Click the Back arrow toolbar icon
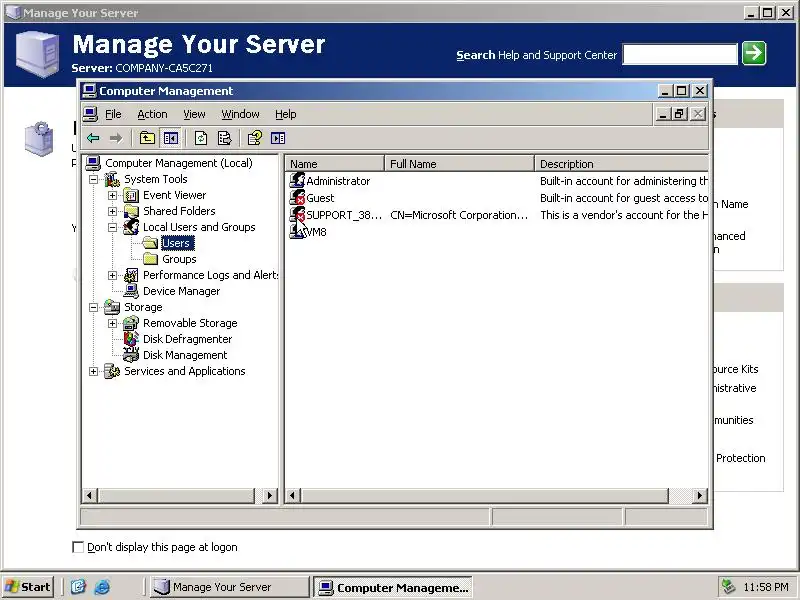This screenshot has height=600, width=800. tap(93, 138)
